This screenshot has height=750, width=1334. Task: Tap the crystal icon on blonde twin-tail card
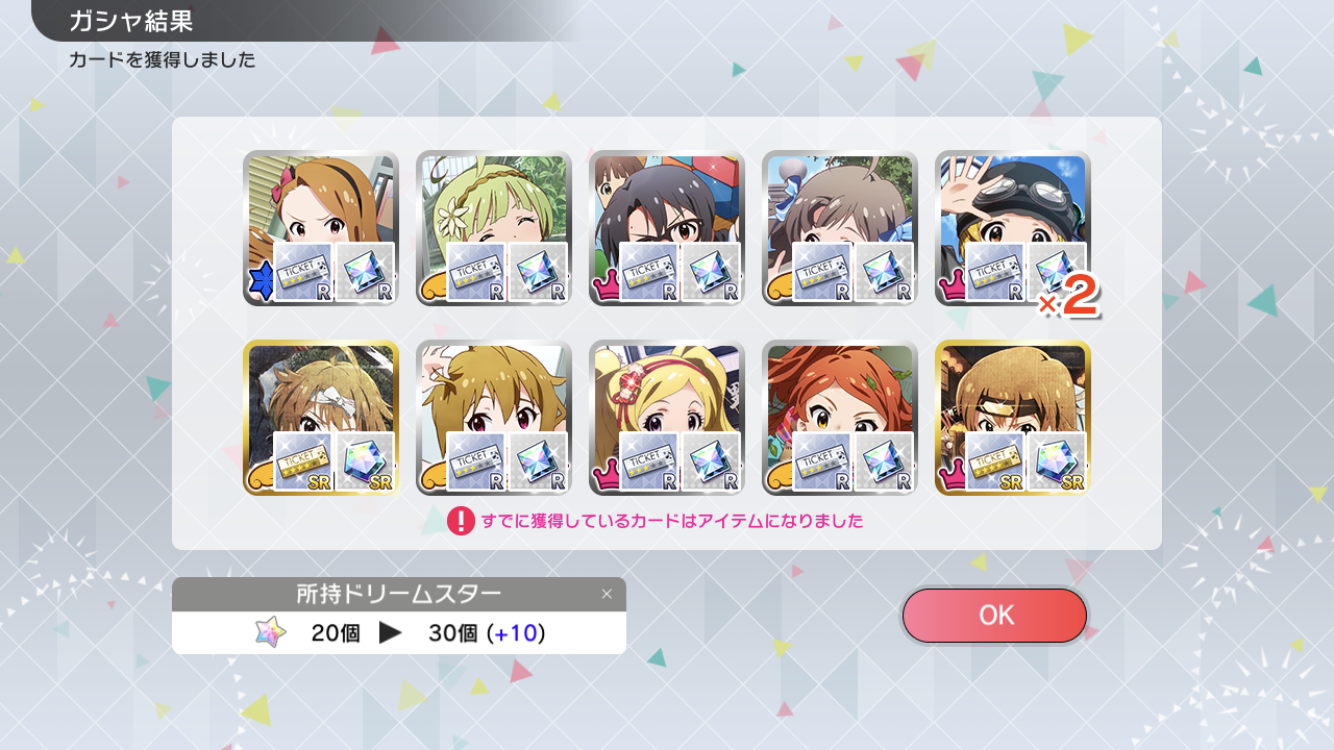[711, 463]
